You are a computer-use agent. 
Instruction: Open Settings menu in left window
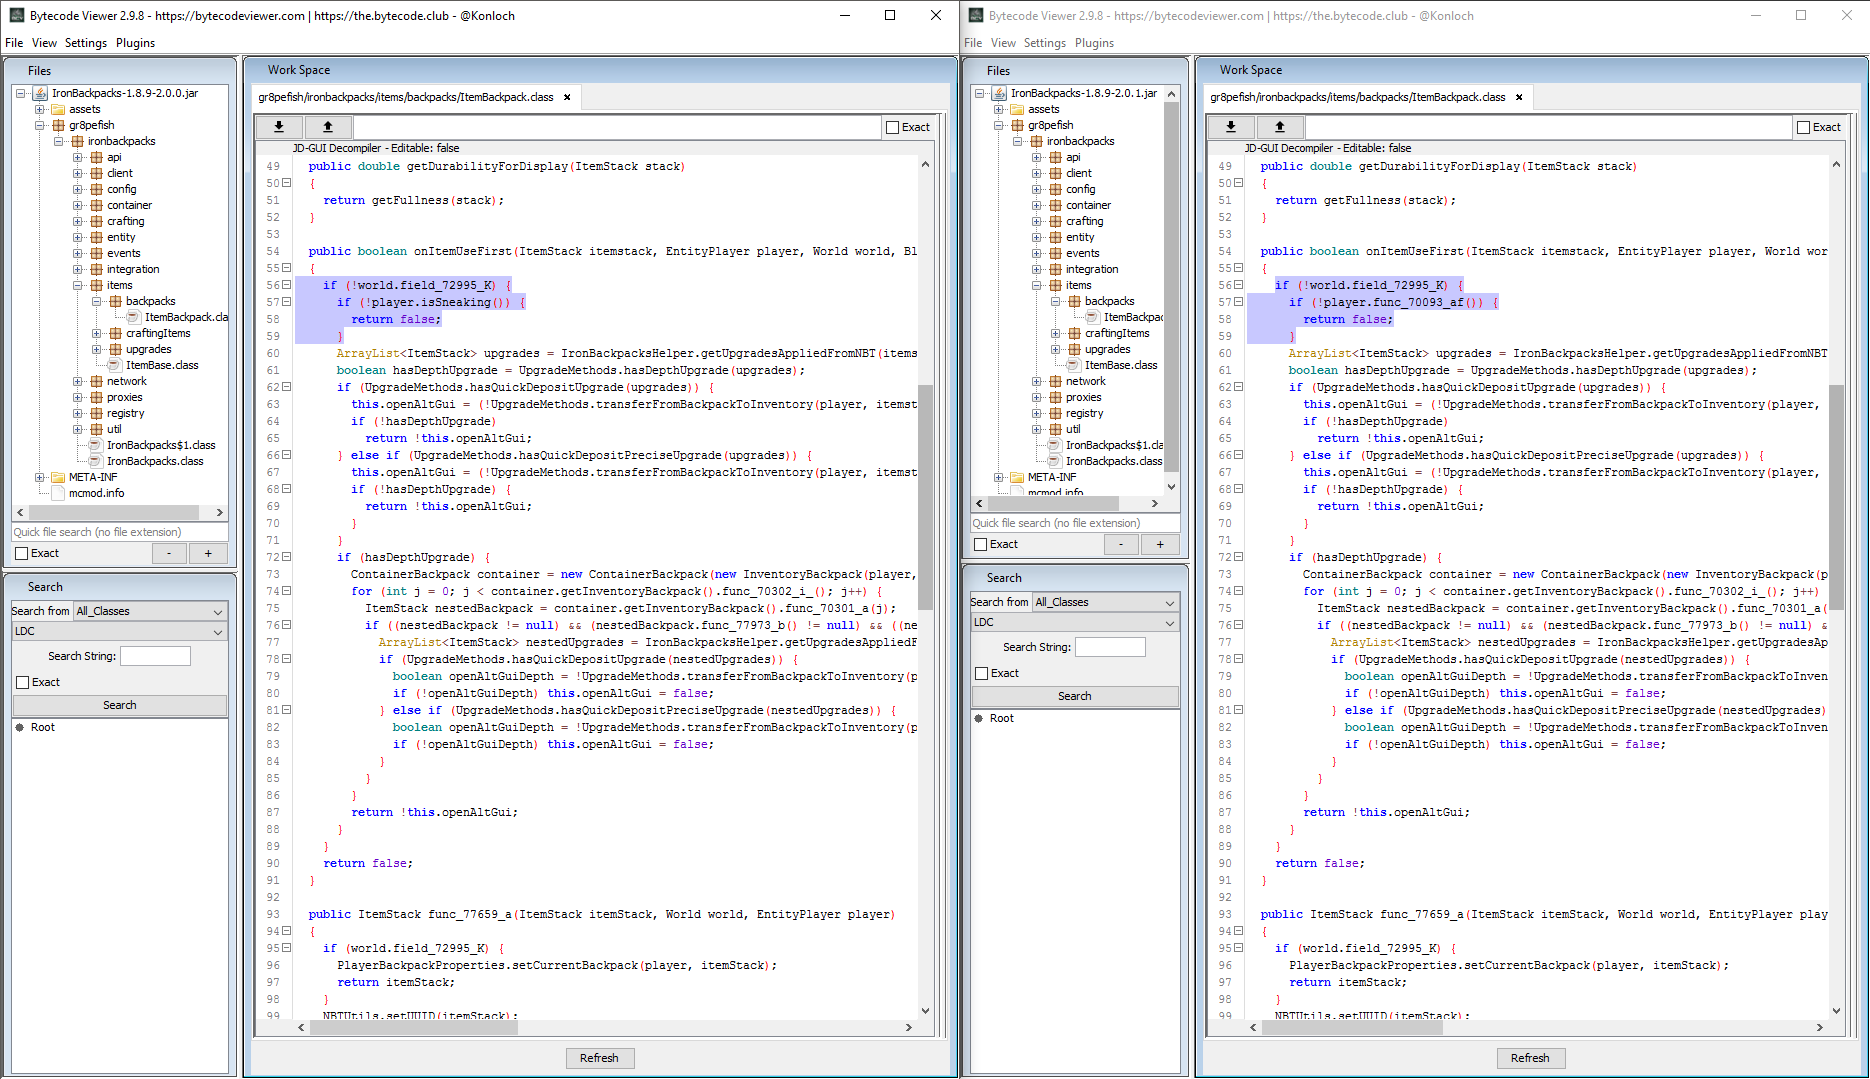(x=86, y=43)
